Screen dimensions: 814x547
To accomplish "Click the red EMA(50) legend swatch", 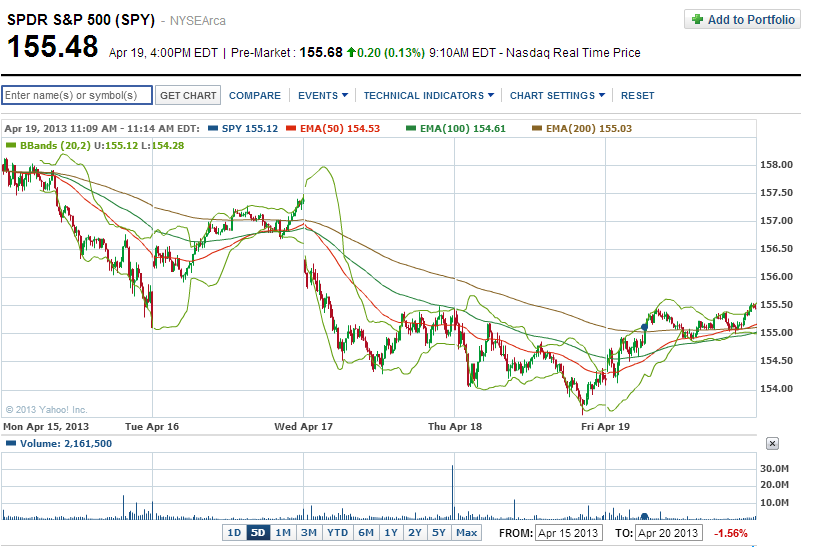I will (291, 129).
